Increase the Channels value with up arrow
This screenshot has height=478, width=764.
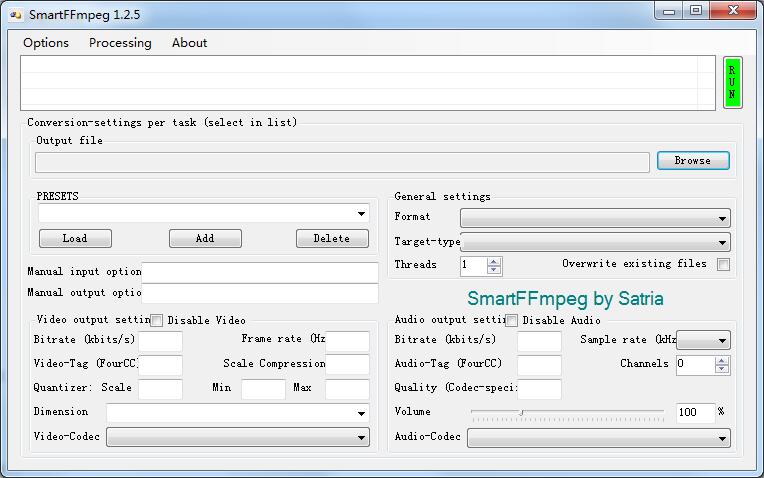tap(722, 361)
